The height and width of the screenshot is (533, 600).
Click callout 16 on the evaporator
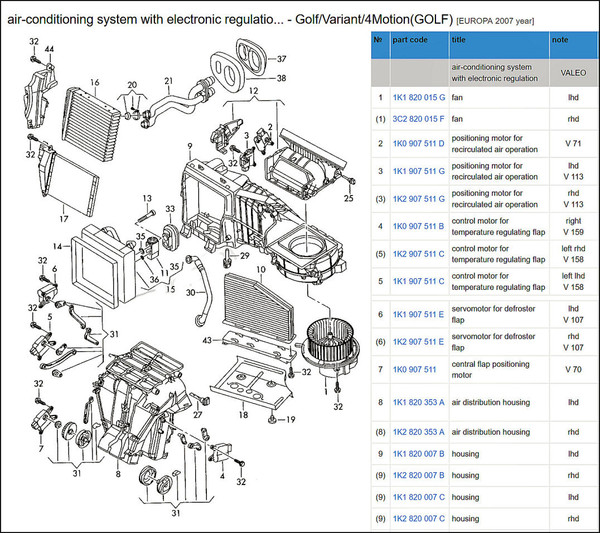click(x=95, y=82)
